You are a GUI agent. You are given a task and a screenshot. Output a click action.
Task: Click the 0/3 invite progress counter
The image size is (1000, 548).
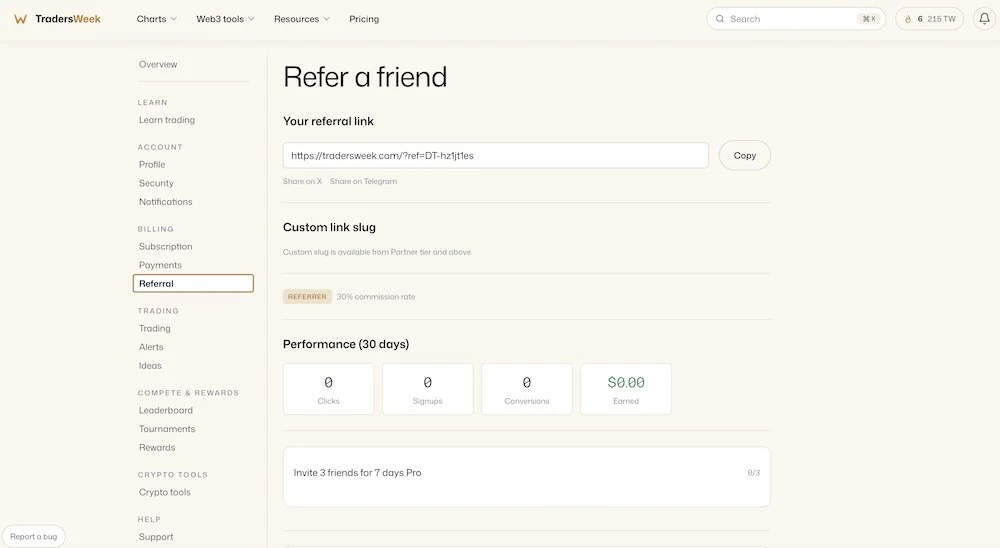754,473
